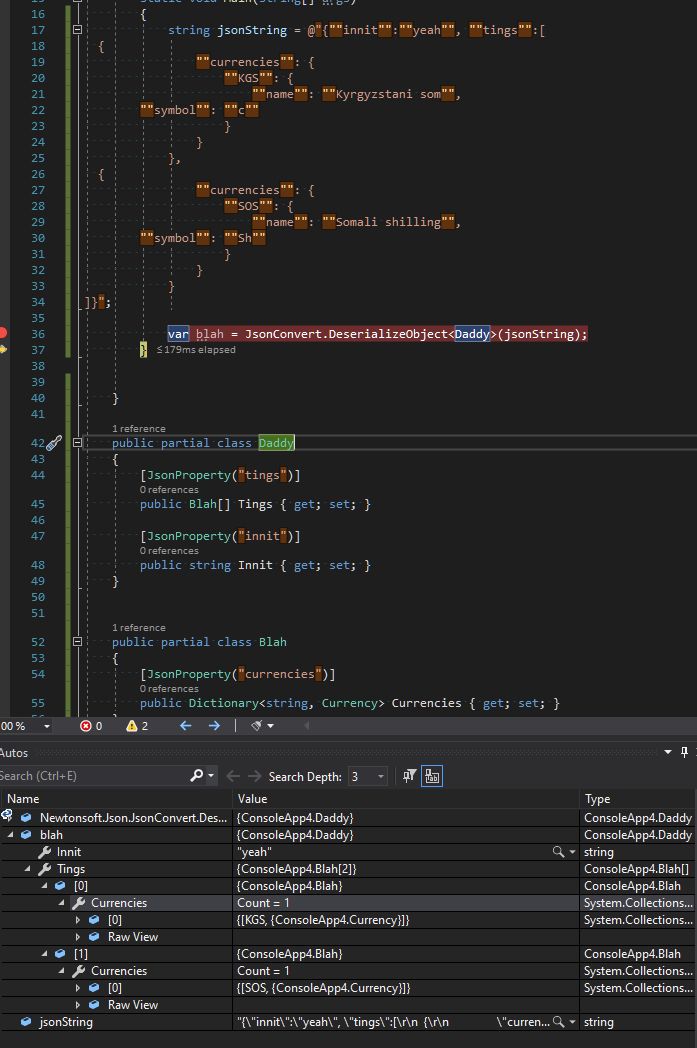Navigate backward with the blue left arrow
Image resolution: width=697 pixels, height=1048 pixels.
tap(186, 725)
